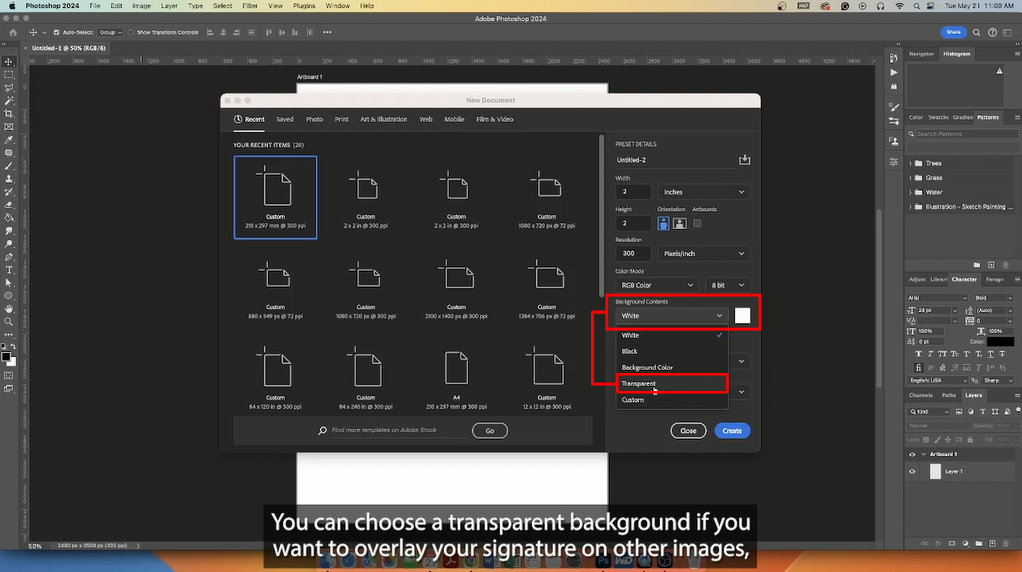1022x572 pixels.
Task: Enable the Artboards checkbox
Action: click(697, 223)
